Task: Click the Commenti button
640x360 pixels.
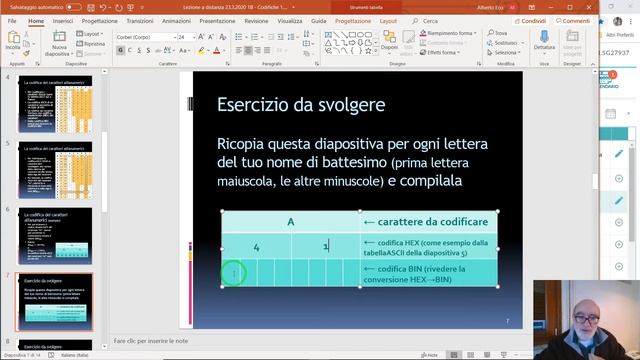Action: click(x=573, y=21)
